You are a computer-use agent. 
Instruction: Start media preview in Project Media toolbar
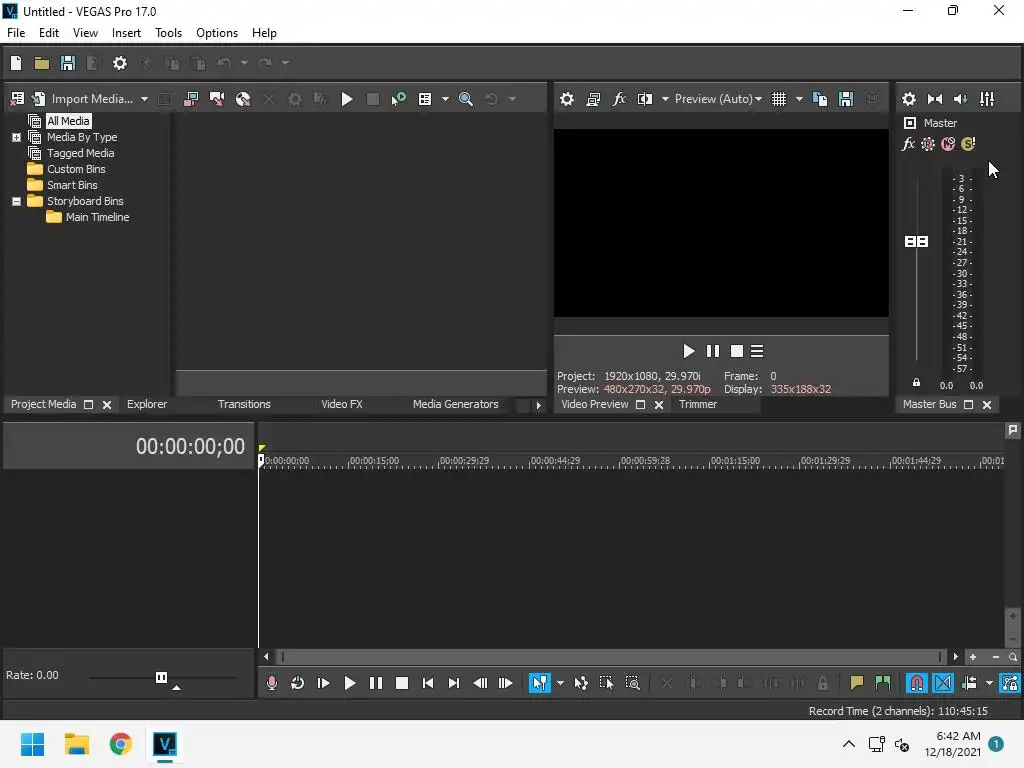347,99
